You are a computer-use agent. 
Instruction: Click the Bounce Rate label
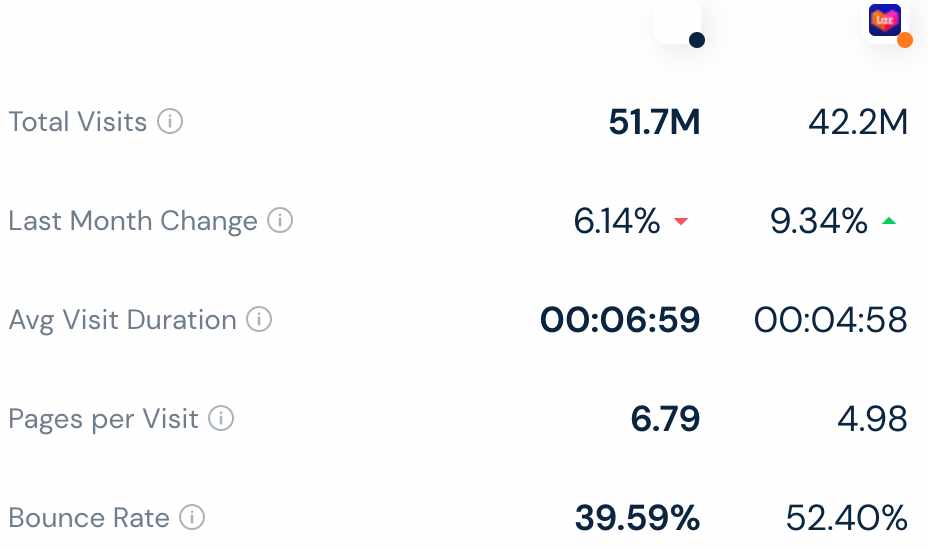(x=89, y=517)
